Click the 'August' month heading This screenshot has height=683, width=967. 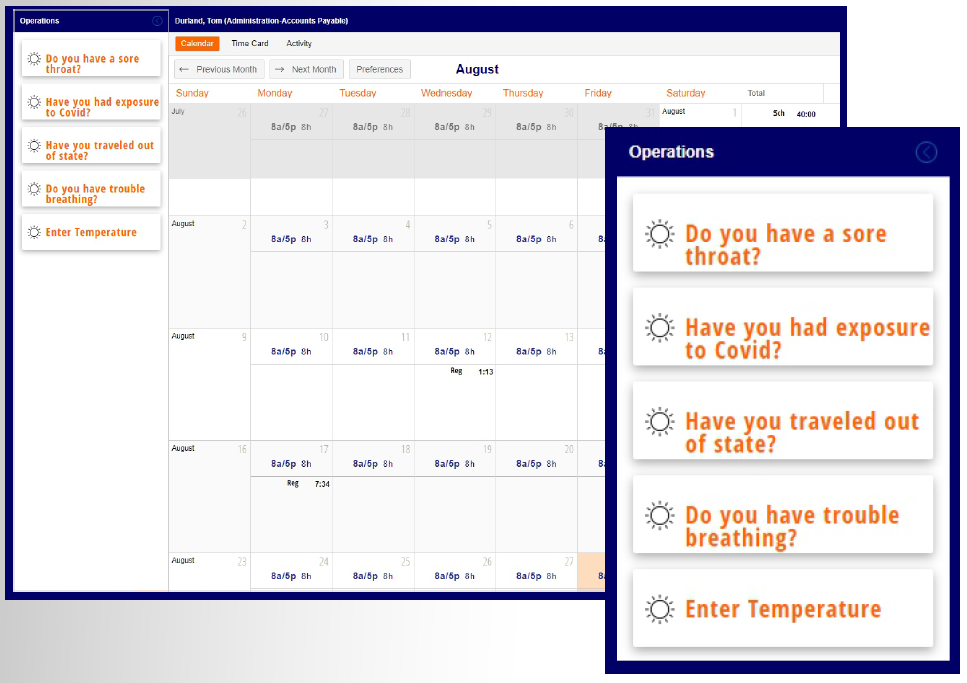[477, 69]
